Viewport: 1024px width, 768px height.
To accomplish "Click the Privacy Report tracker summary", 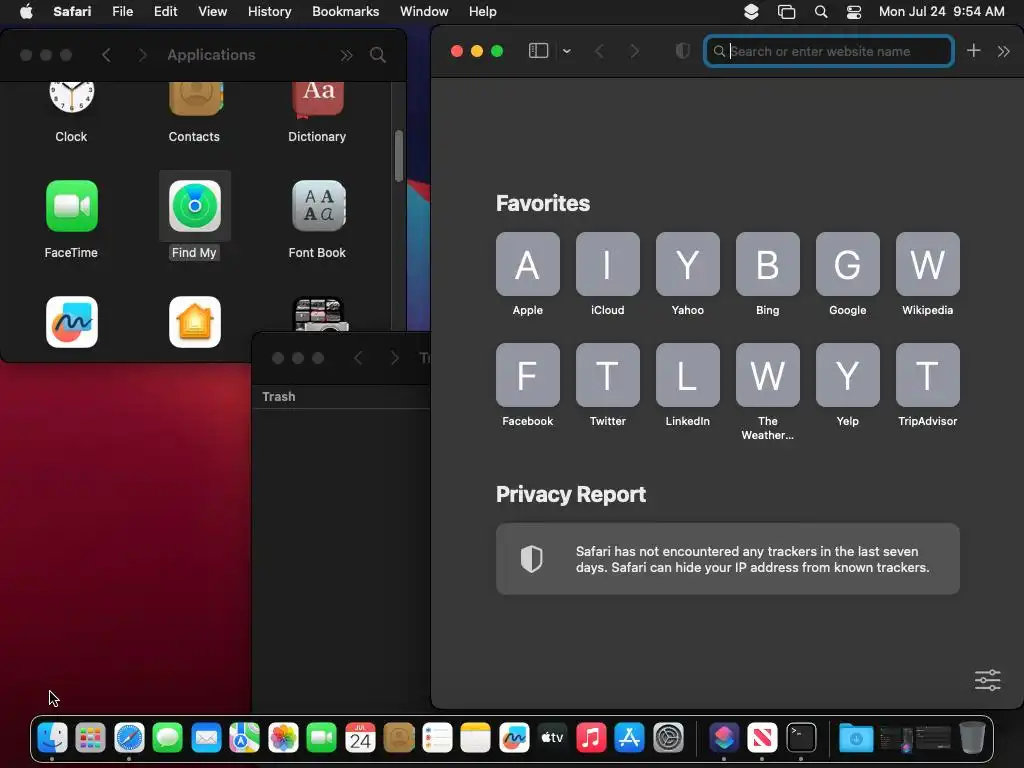I will tap(728, 559).
